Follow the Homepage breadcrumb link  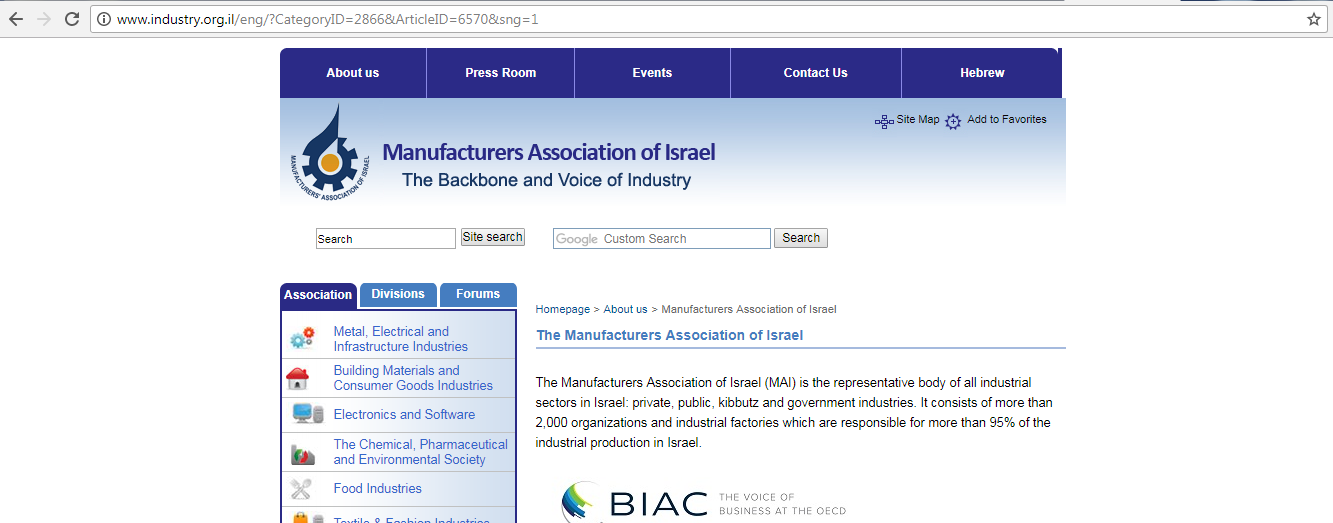click(x=562, y=309)
